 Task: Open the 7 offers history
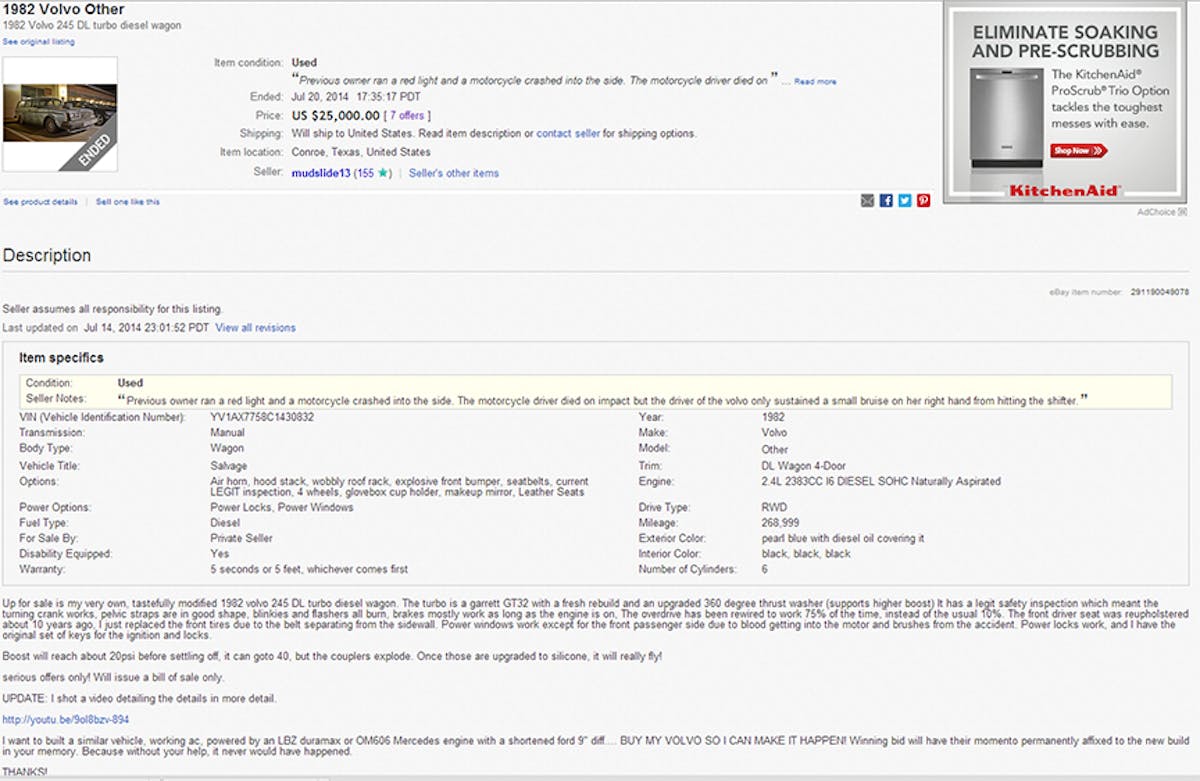click(x=407, y=116)
